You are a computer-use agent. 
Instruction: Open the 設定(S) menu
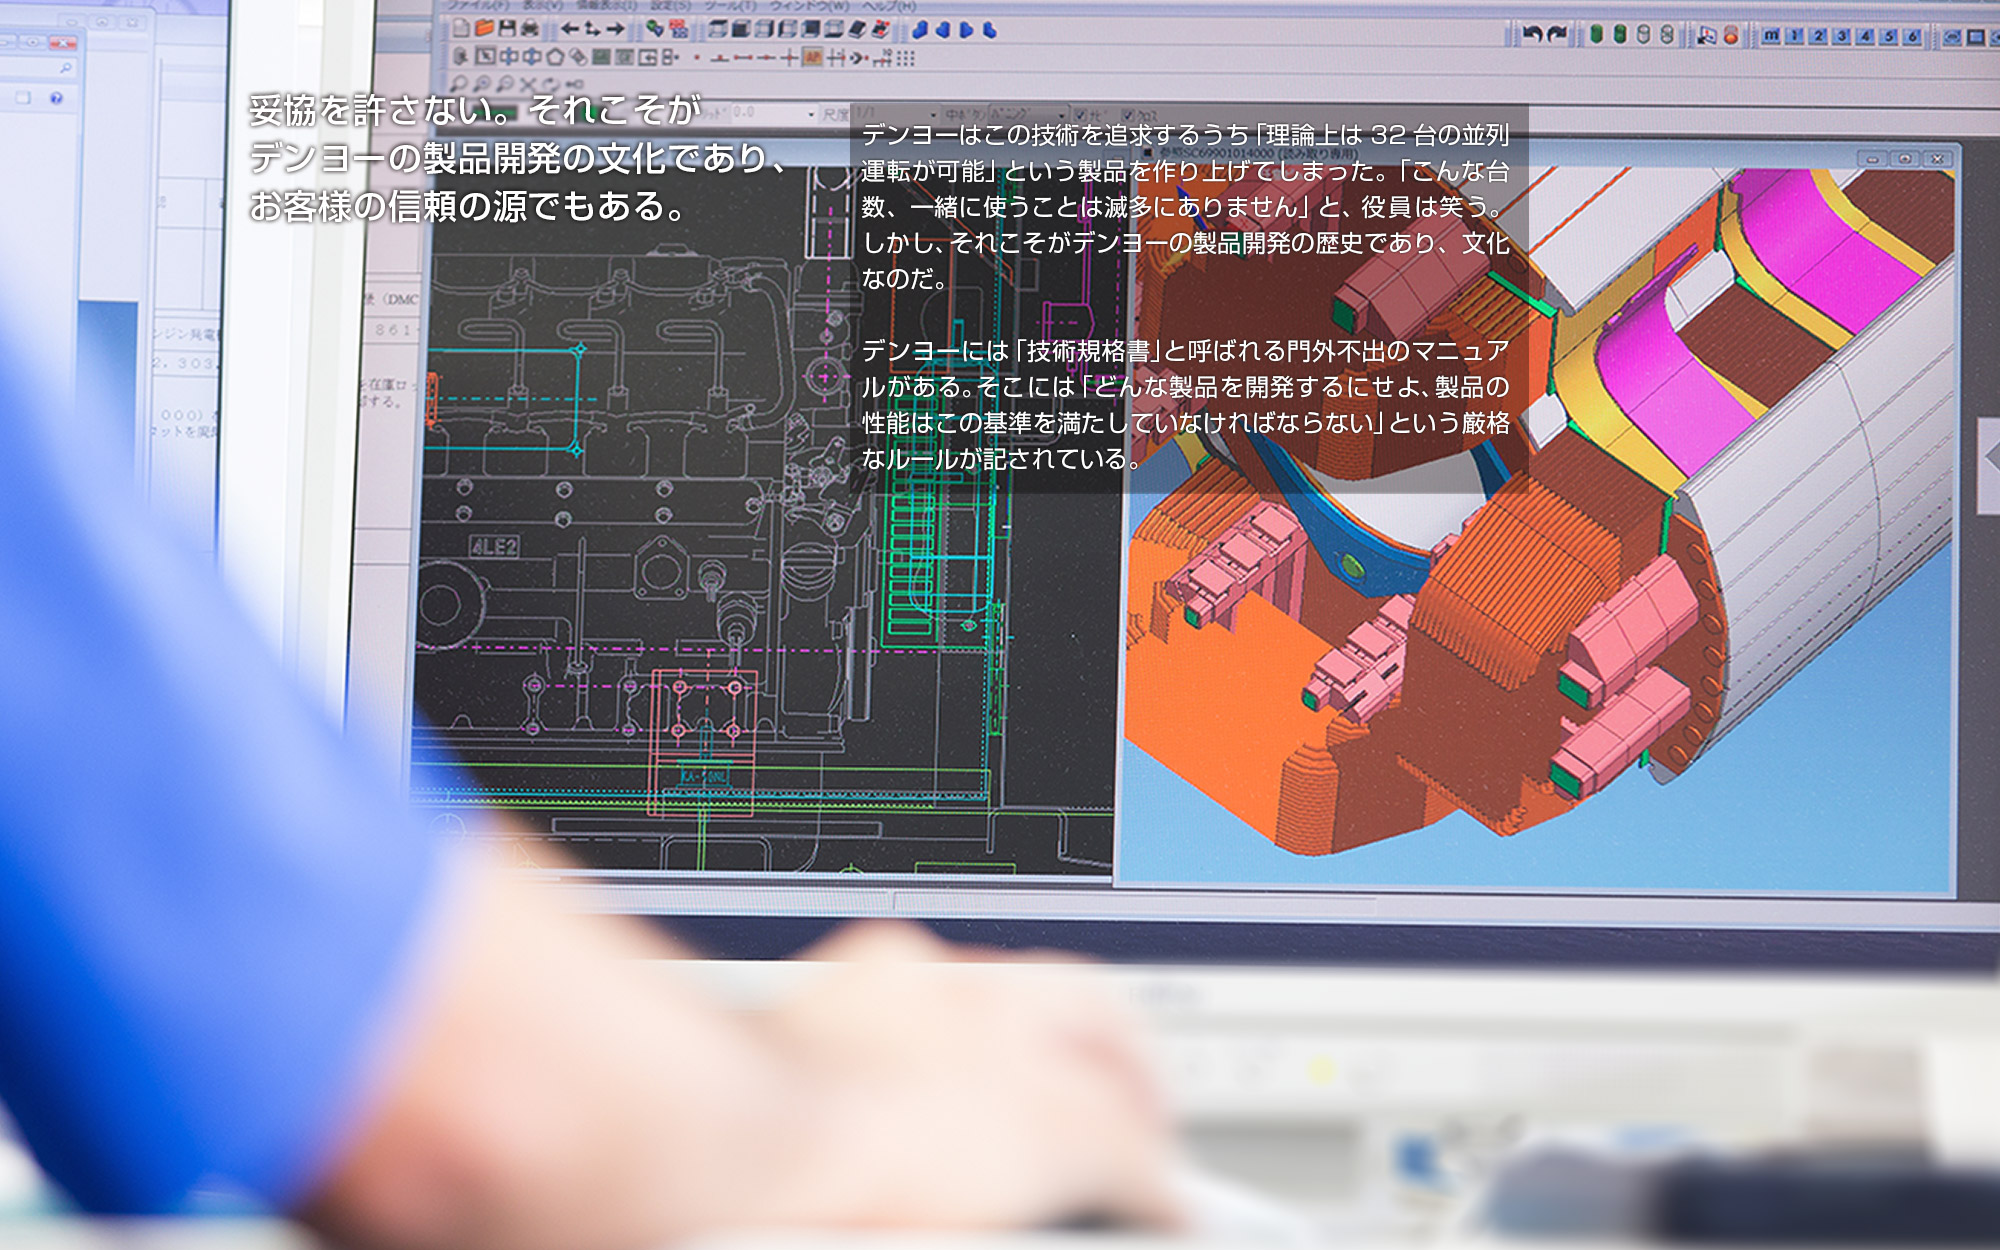[x=670, y=6]
